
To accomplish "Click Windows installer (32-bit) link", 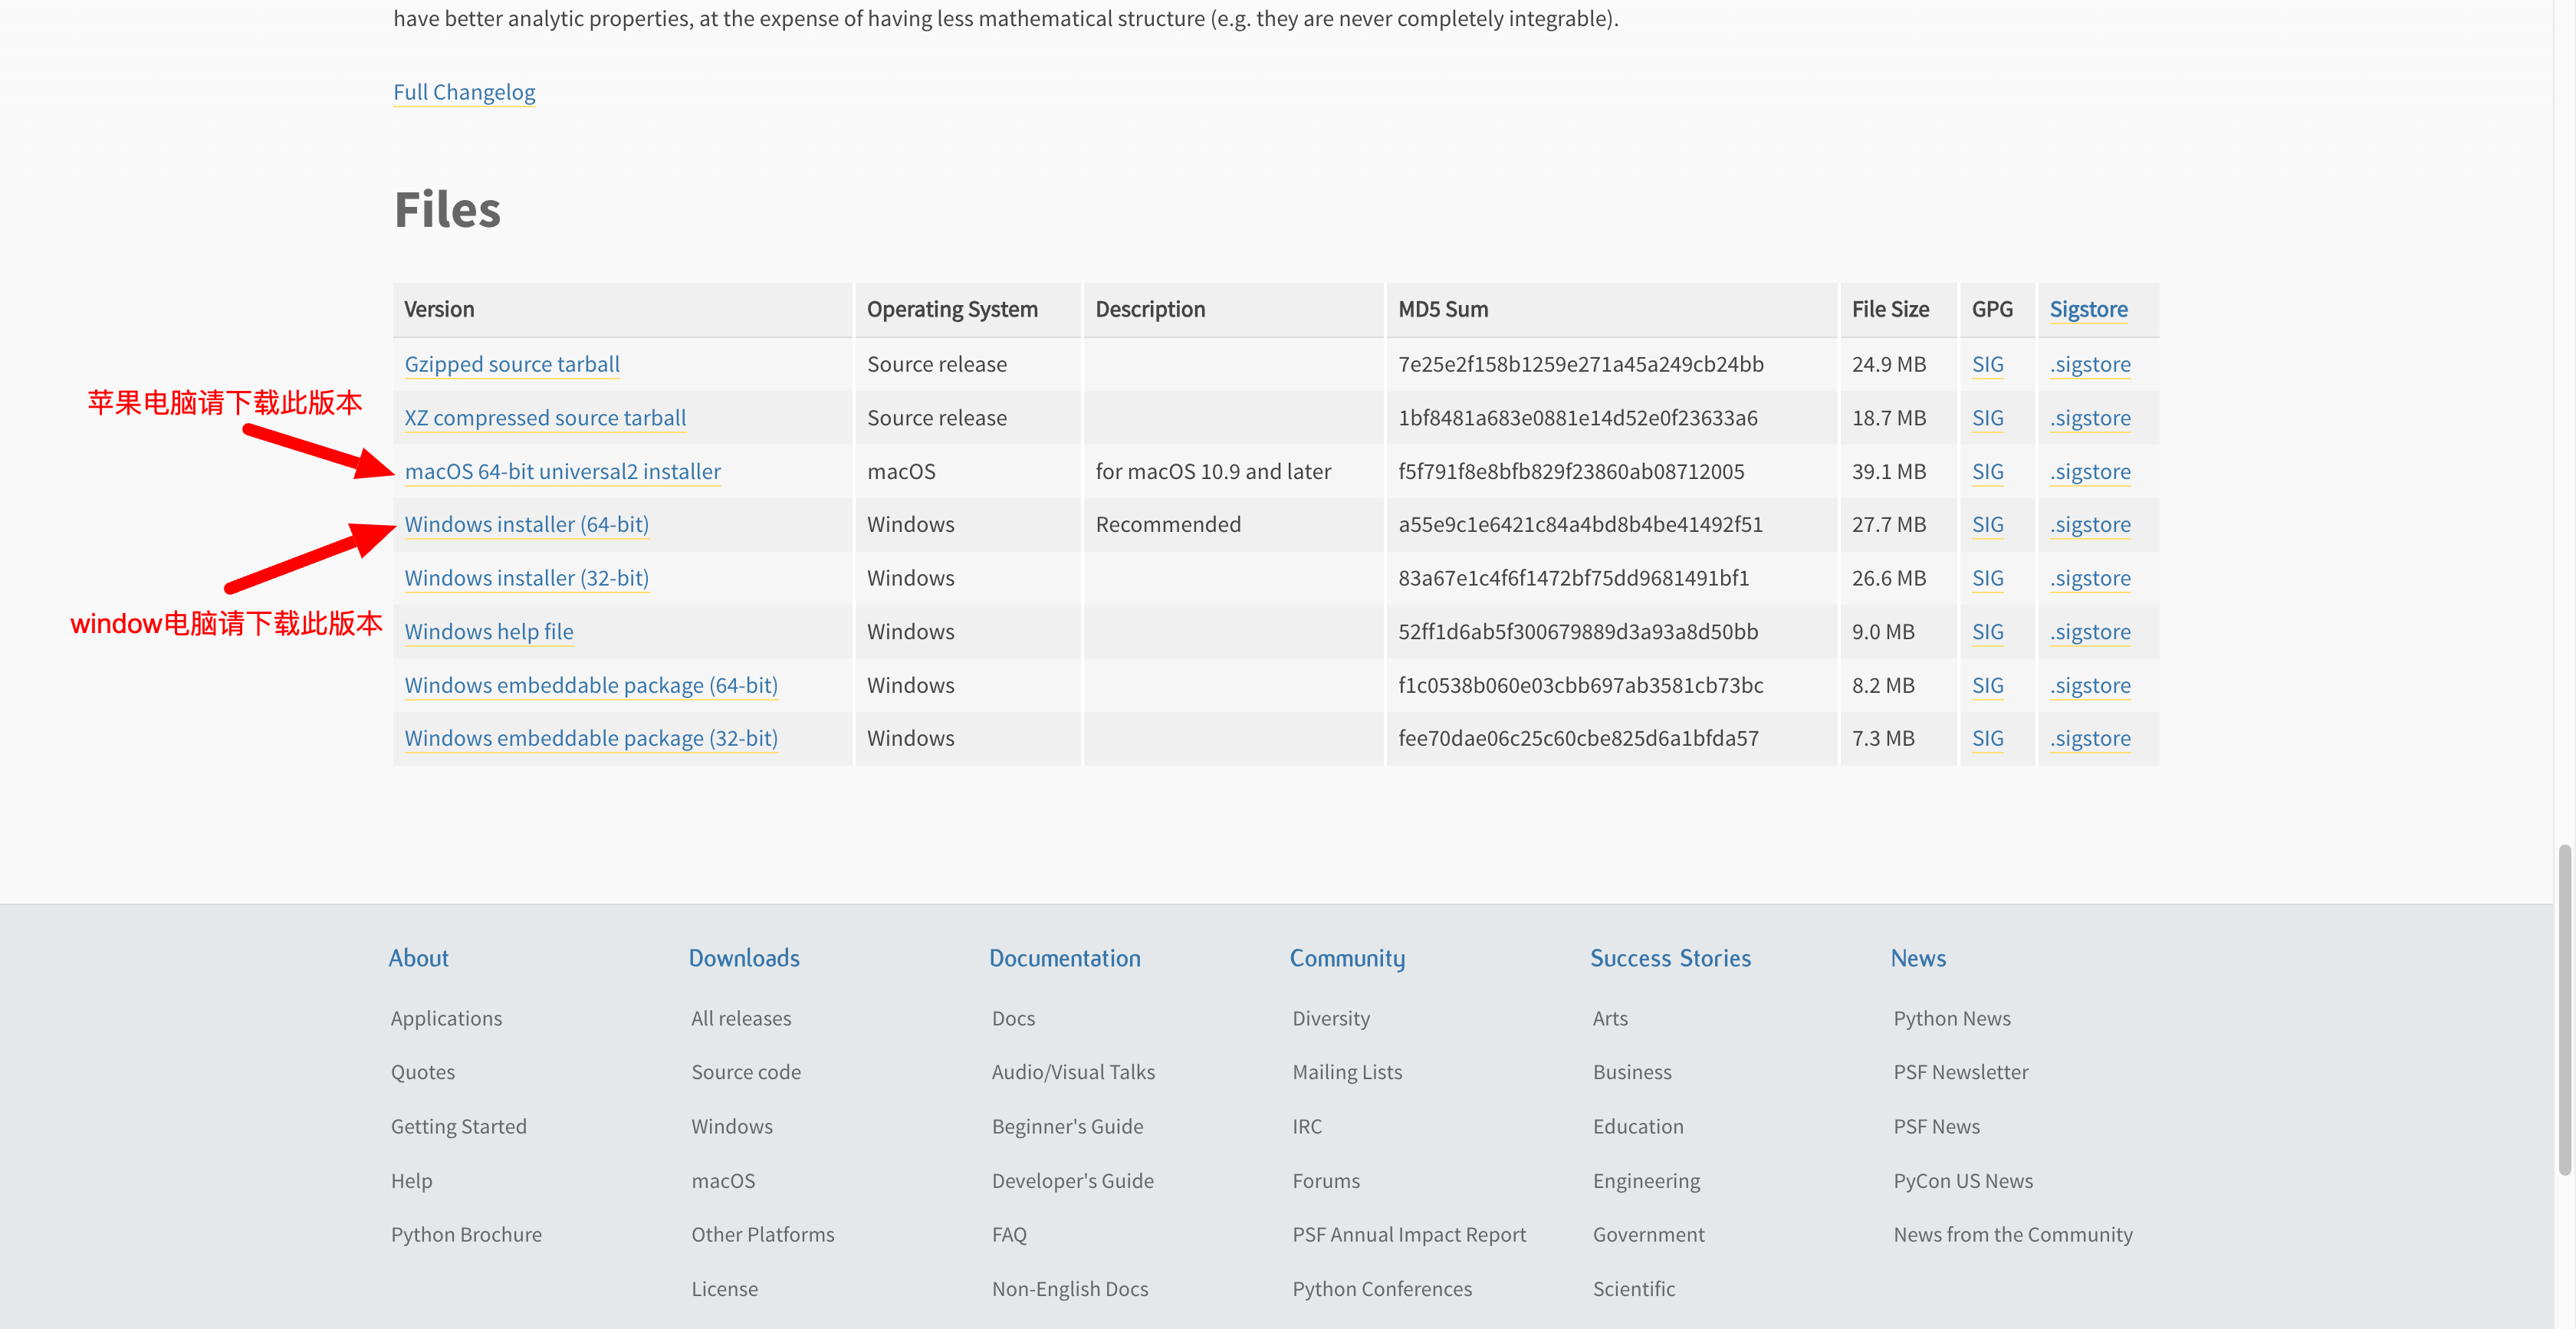I will [526, 578].
